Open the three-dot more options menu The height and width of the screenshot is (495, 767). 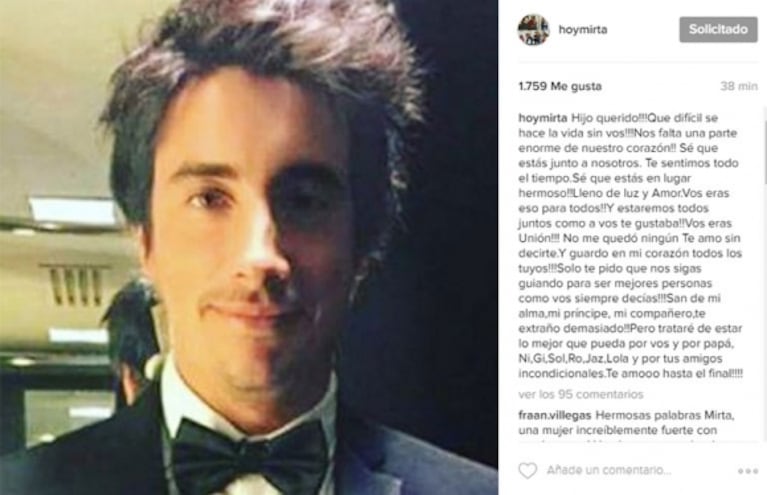748,471
